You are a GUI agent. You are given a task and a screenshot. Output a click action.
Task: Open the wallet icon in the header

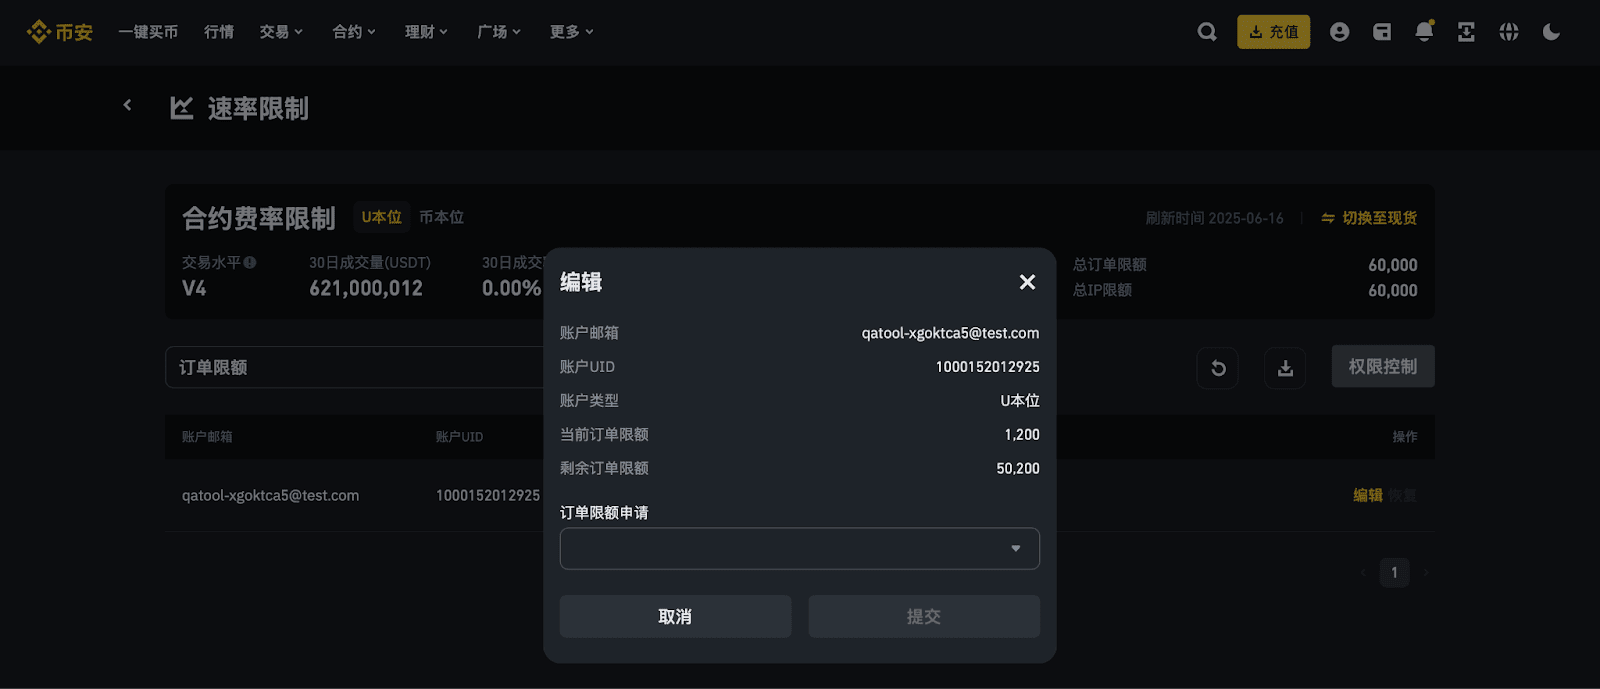point(1382,32)
